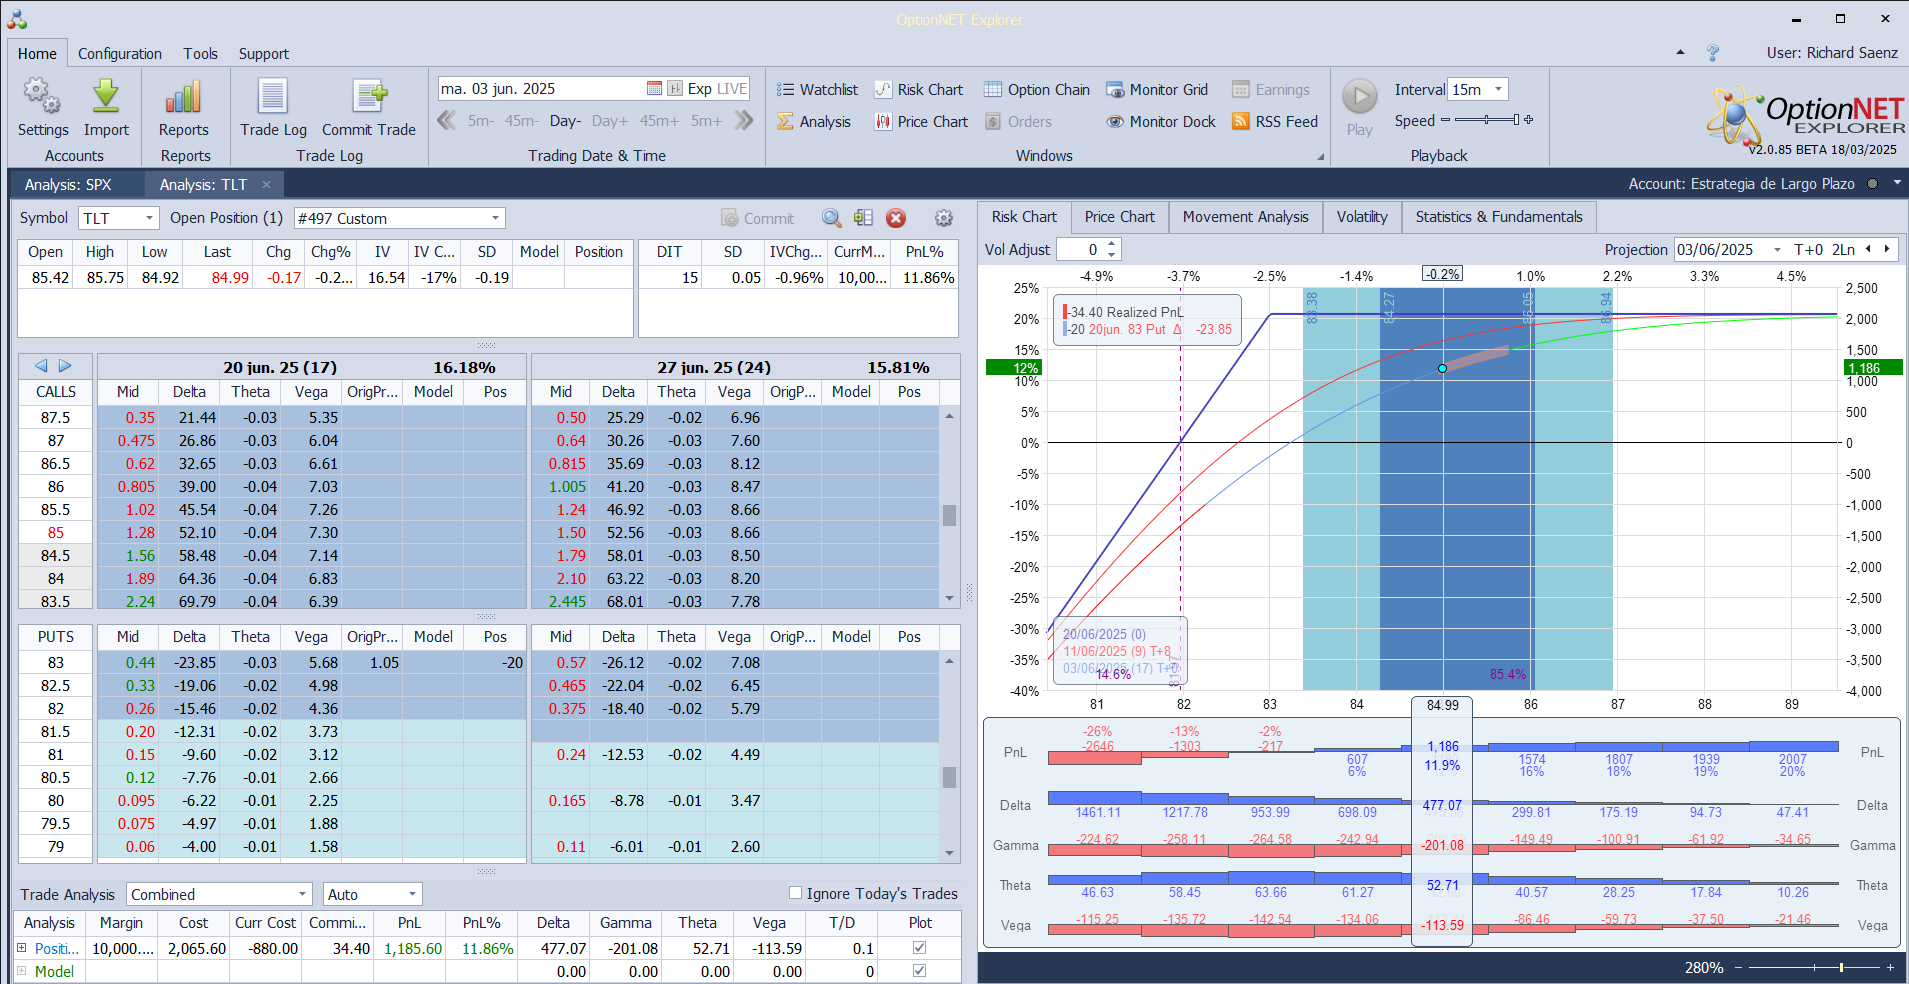Open the #497 Custom position dropdown
1909x984 pixels.
495,218
